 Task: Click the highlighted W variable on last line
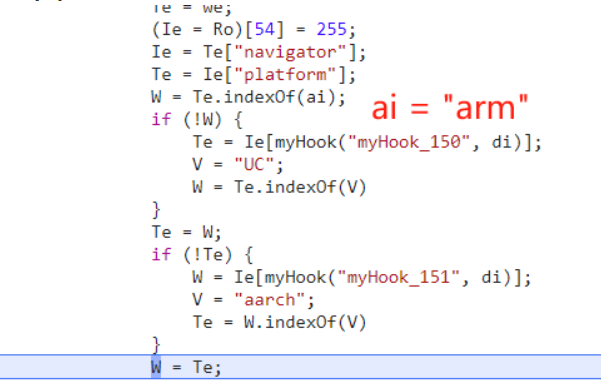(156, 367)
